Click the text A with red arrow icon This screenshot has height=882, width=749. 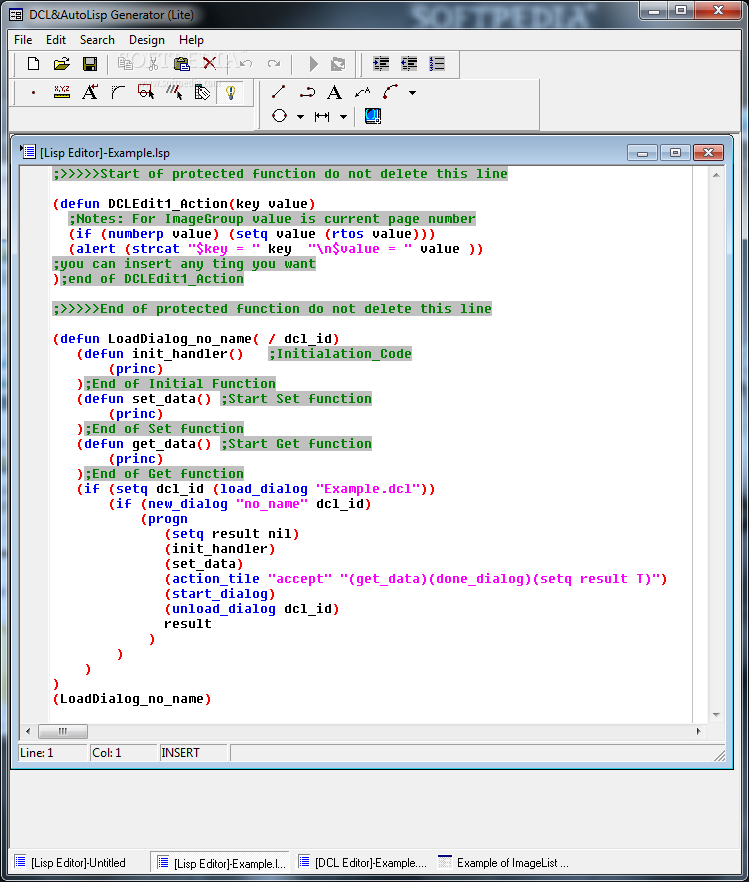click(90, 92)
